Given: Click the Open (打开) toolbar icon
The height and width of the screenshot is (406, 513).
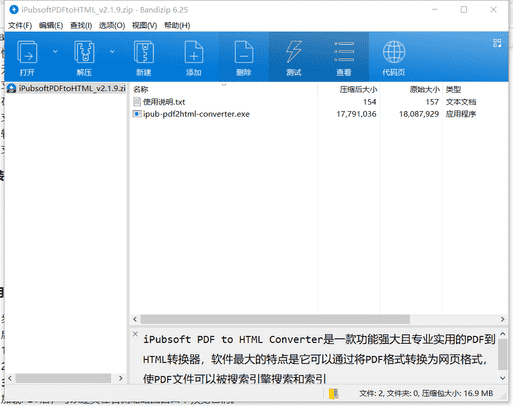Looking at the screenshot, I should point(27,52).
